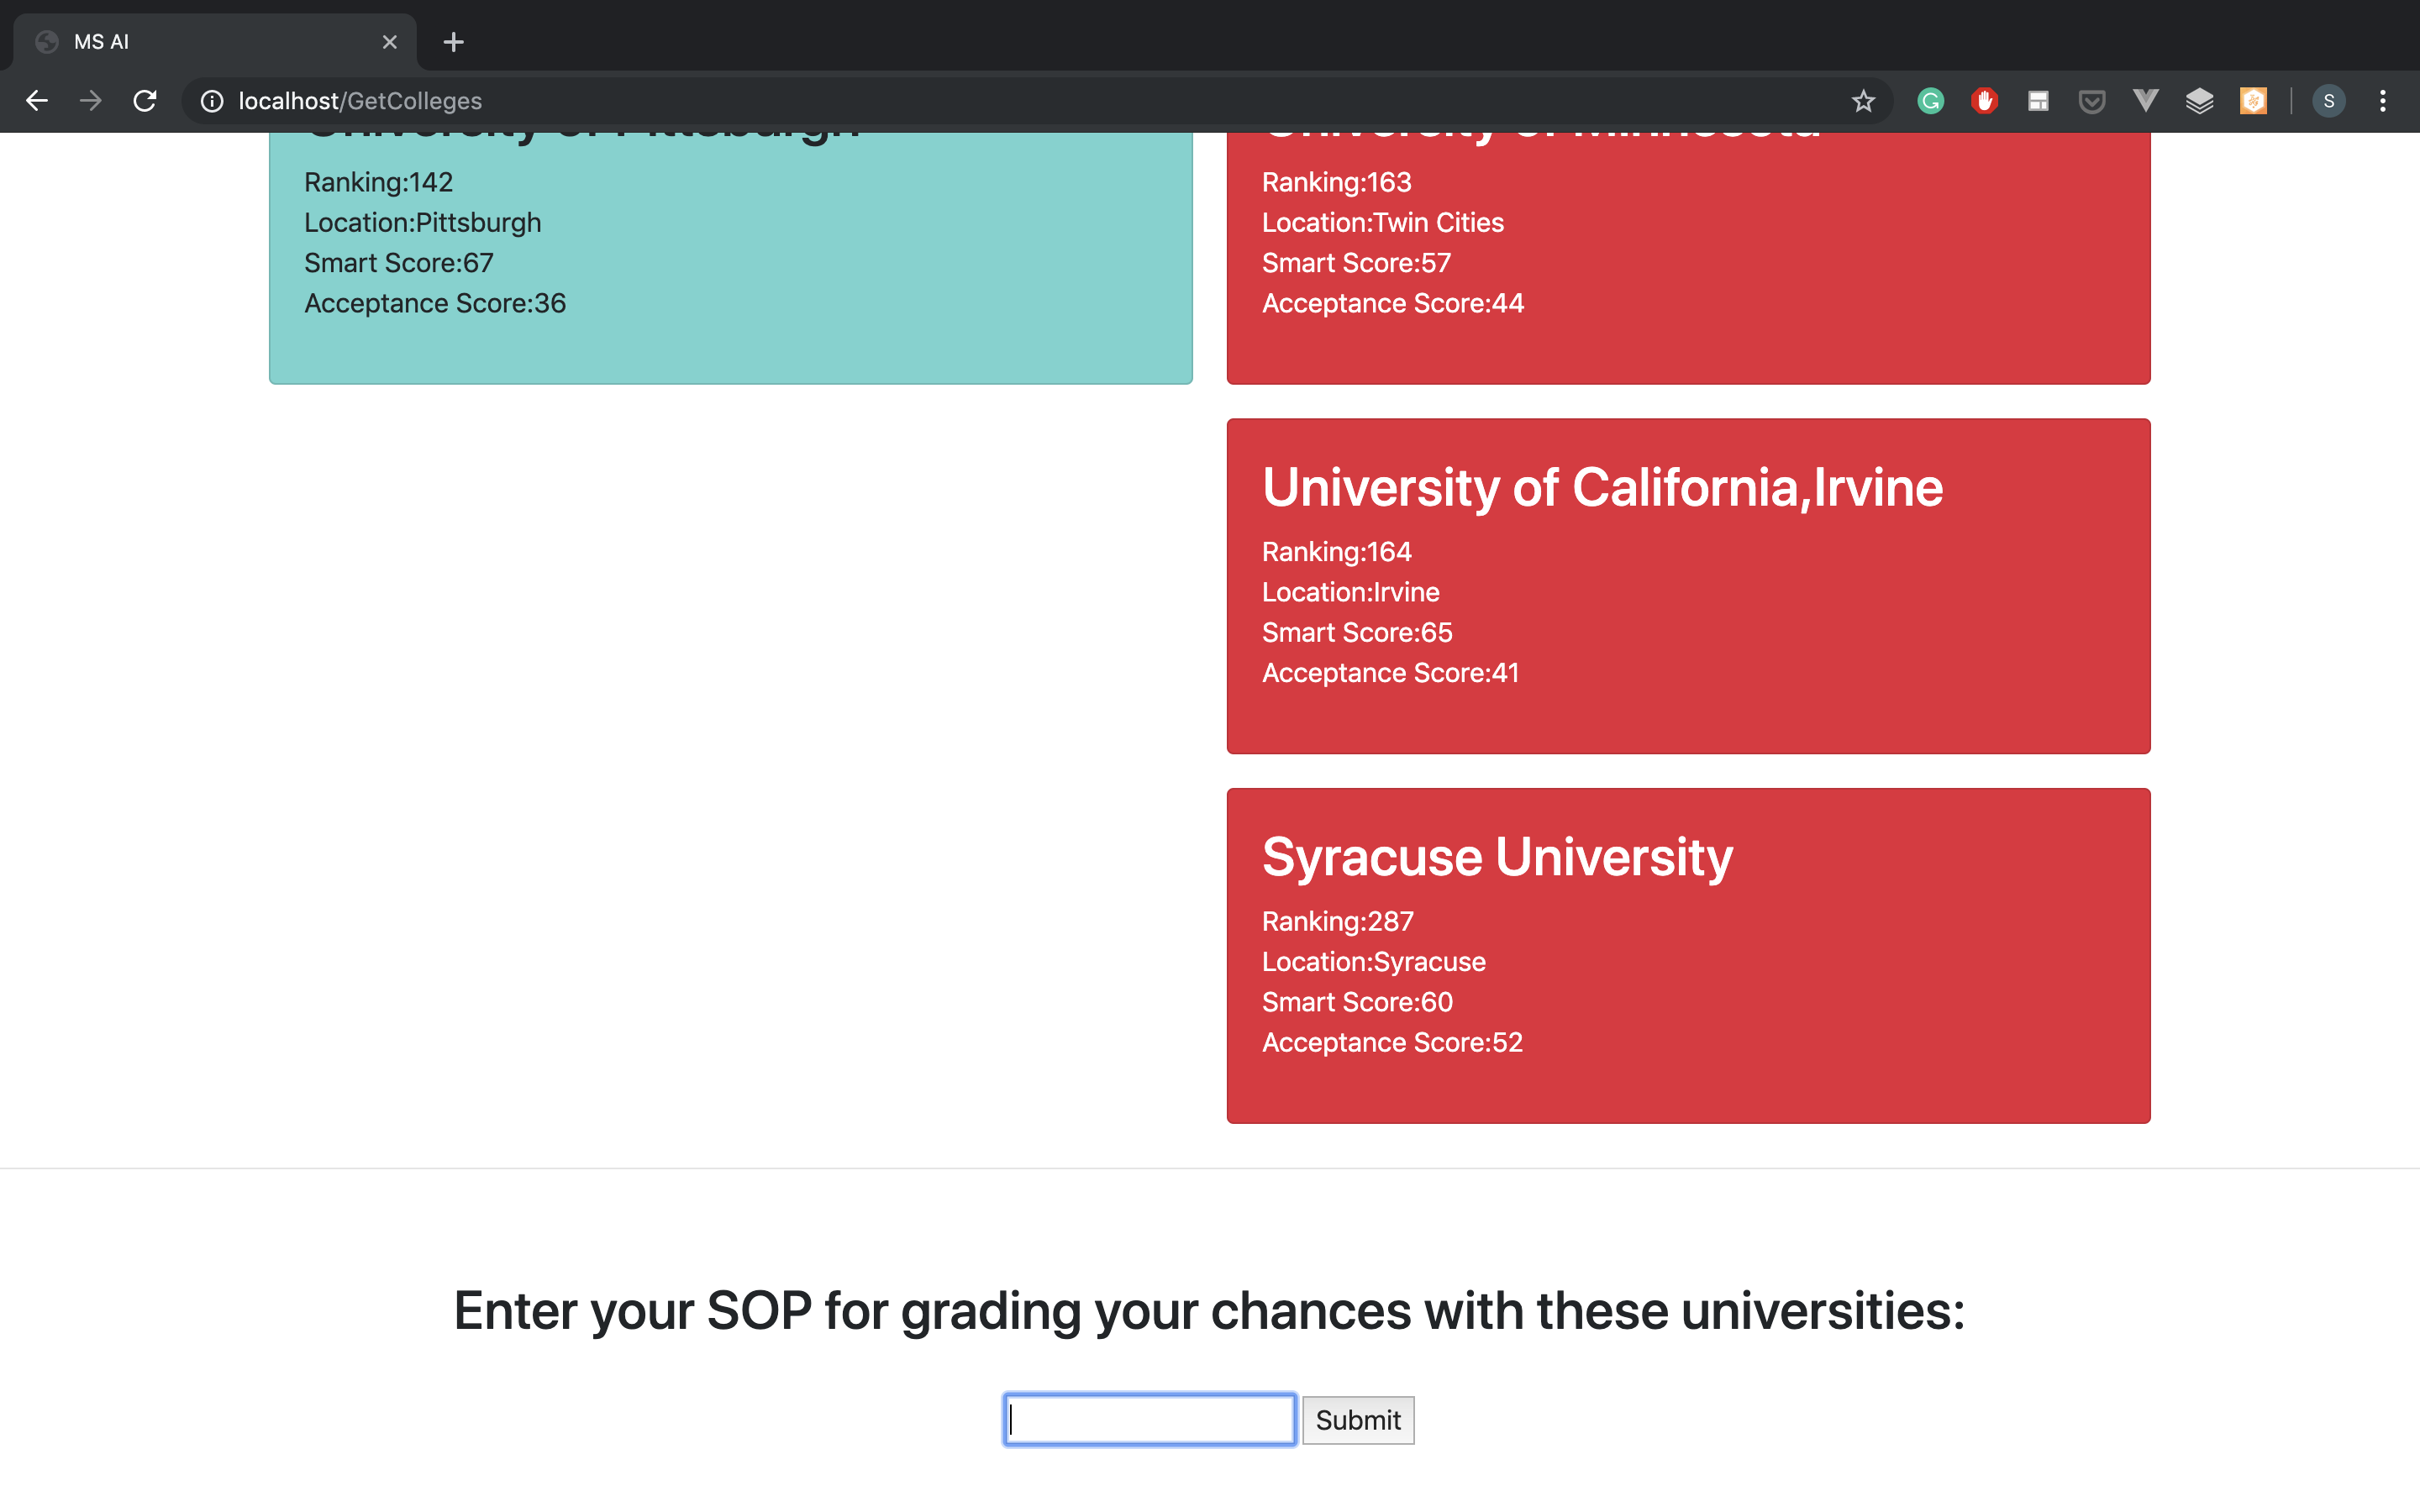Focus the SOP text input field
Screen dimensions: 2420x1512
click(1150, 1419)
